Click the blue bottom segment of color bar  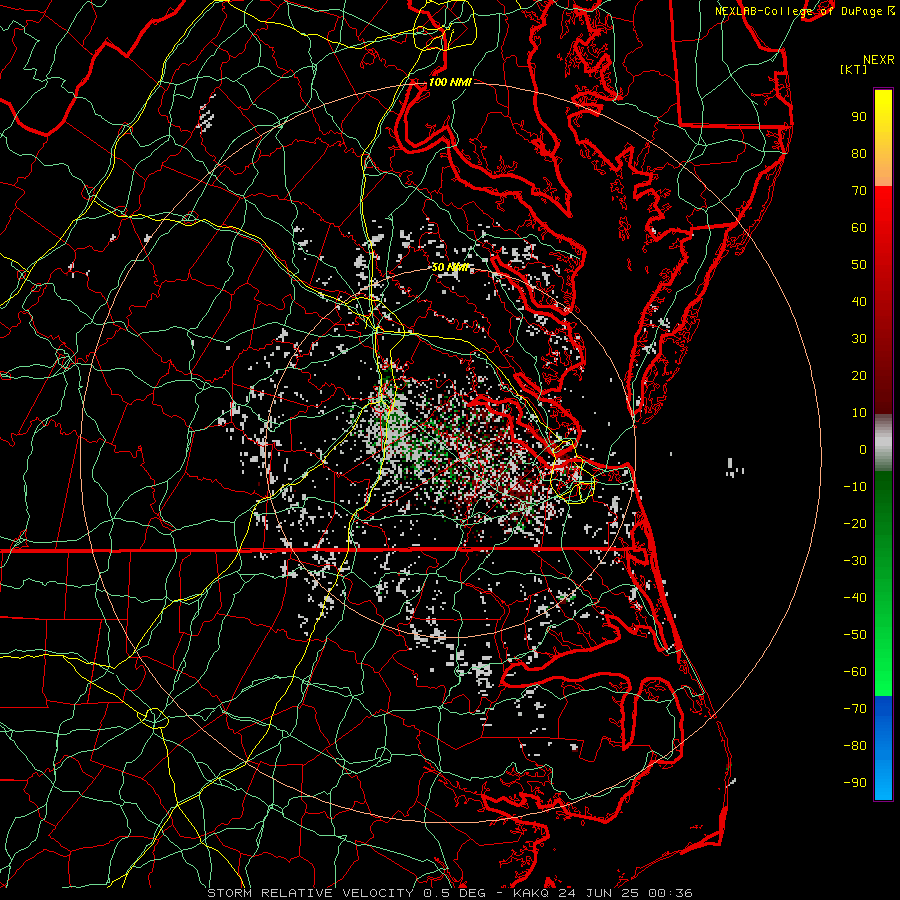pos(883,748)
